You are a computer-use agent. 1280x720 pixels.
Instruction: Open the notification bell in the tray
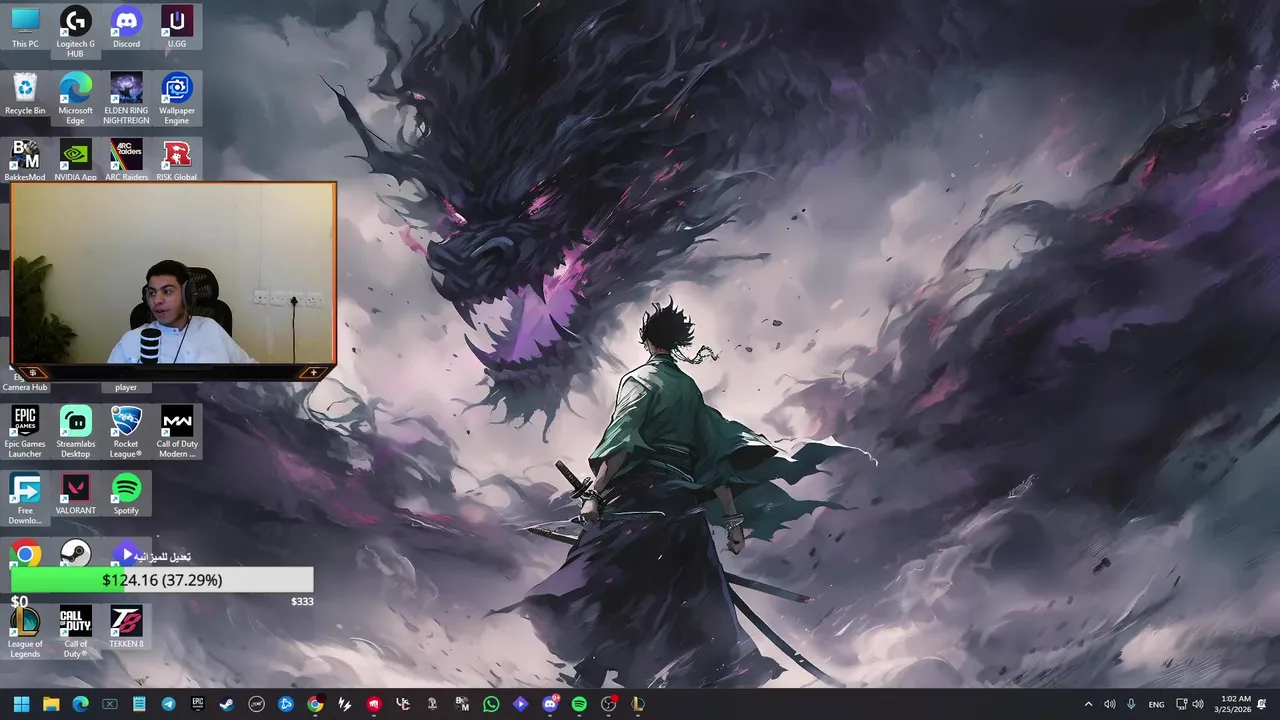pos(1263,704)
